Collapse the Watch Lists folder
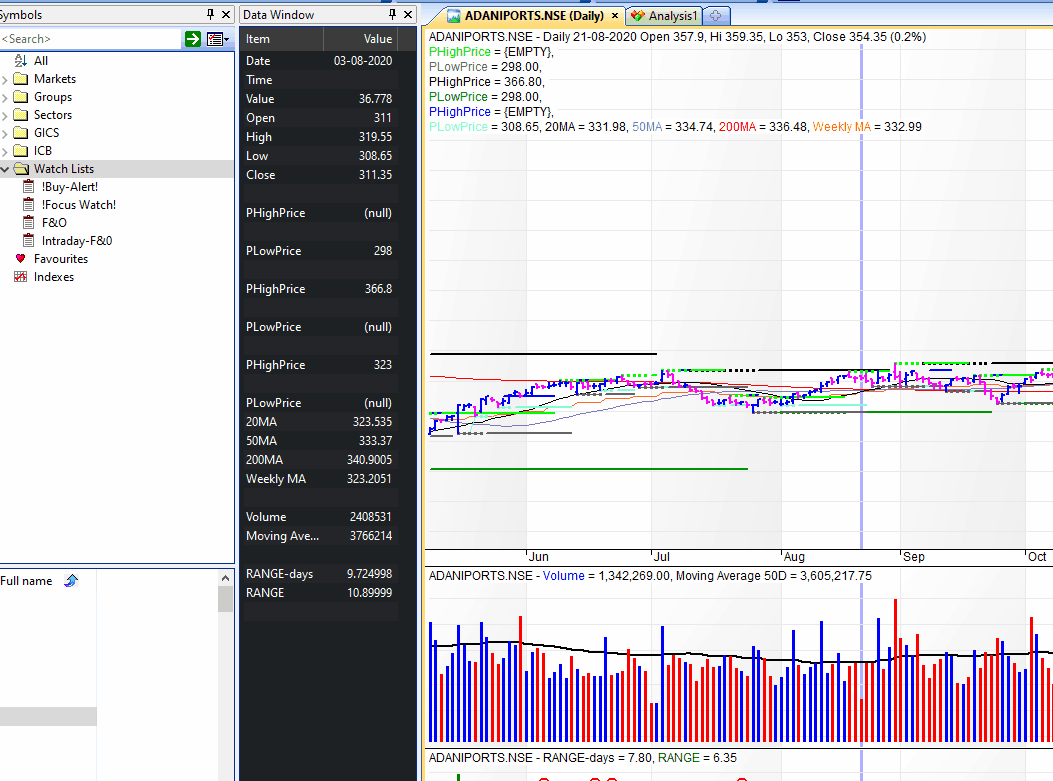The height and width of the screenshot is (781, 1053). tap(5, 169)
